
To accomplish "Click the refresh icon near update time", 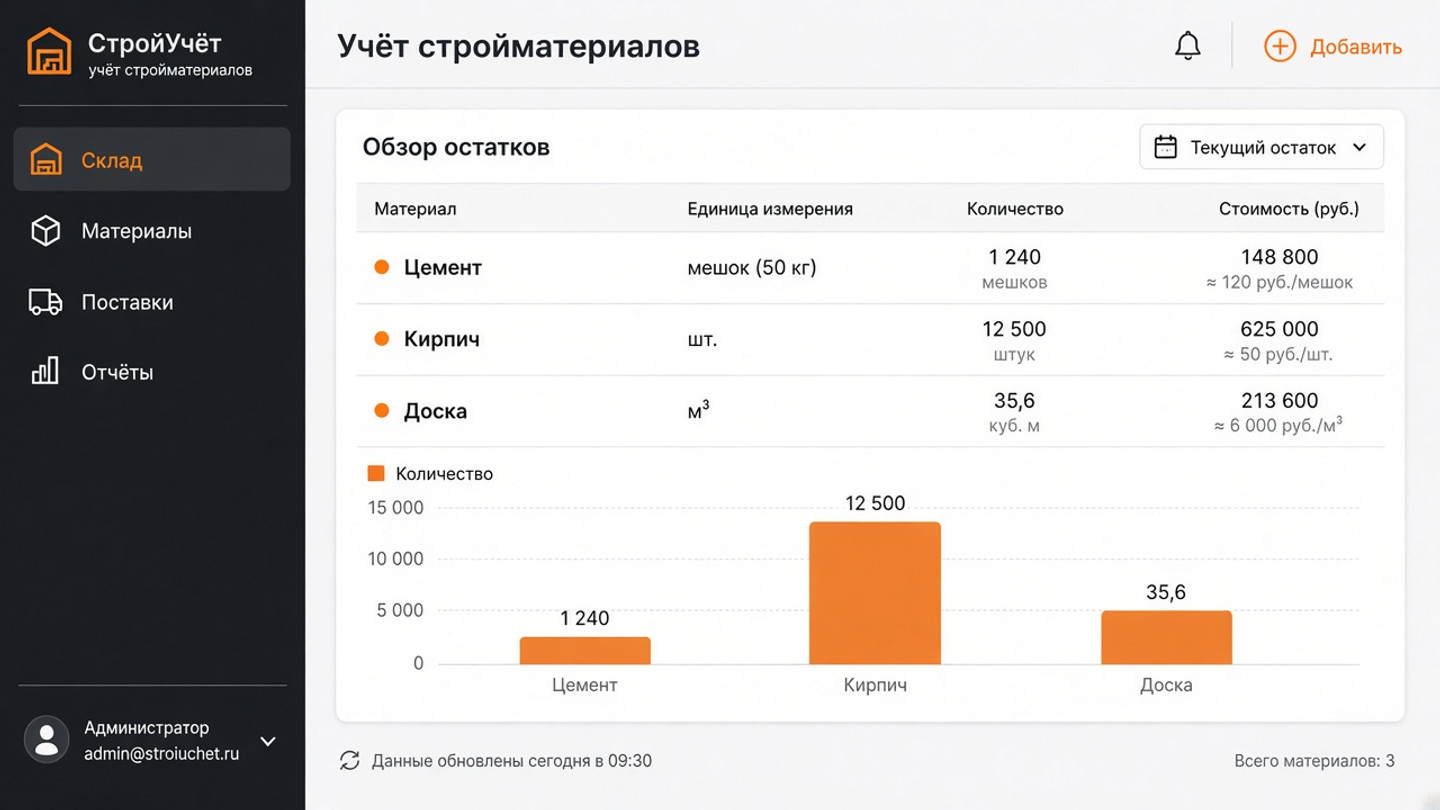I will [x=349, y=761].
